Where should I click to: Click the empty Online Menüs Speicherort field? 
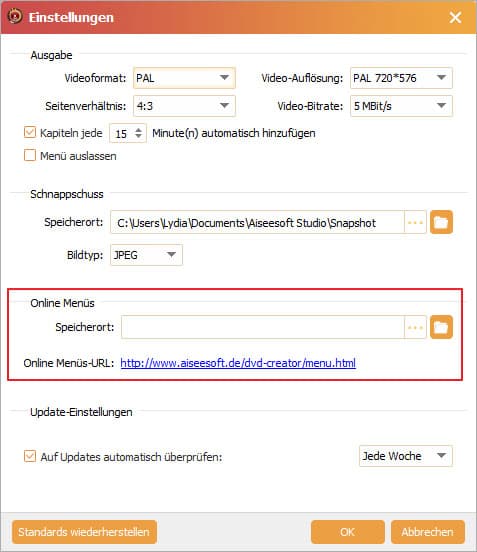pyautogui.click(x=263, y=327)
